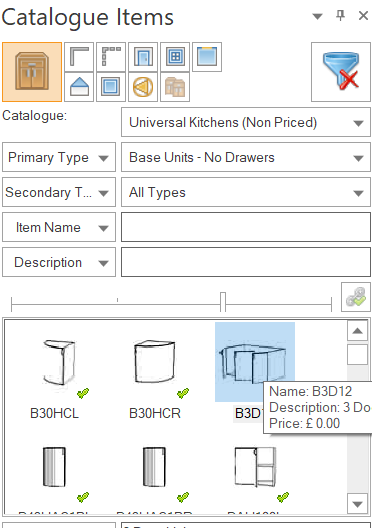
Task: Click the L-shaped corner worktop icon
Action: [79, 57]
